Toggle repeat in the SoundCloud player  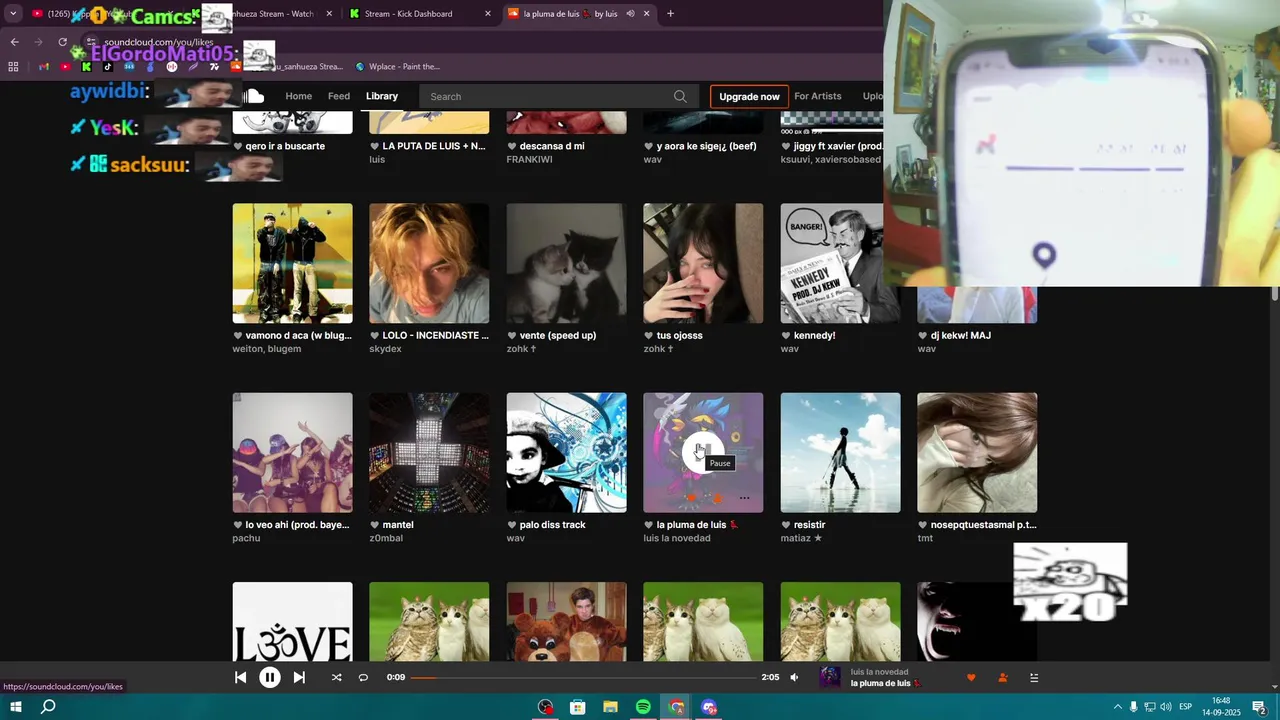point(363,677)
